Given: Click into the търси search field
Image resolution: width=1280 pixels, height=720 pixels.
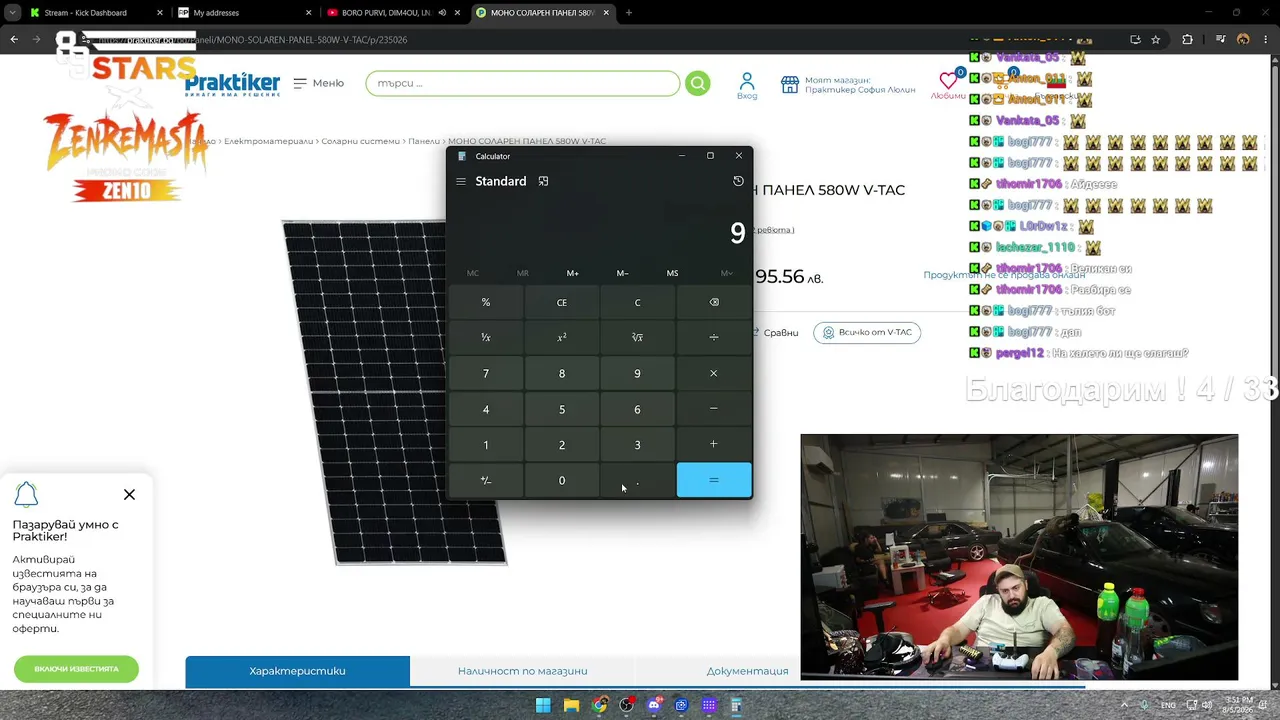Looking at the screenshot, I should click(522, 83).
